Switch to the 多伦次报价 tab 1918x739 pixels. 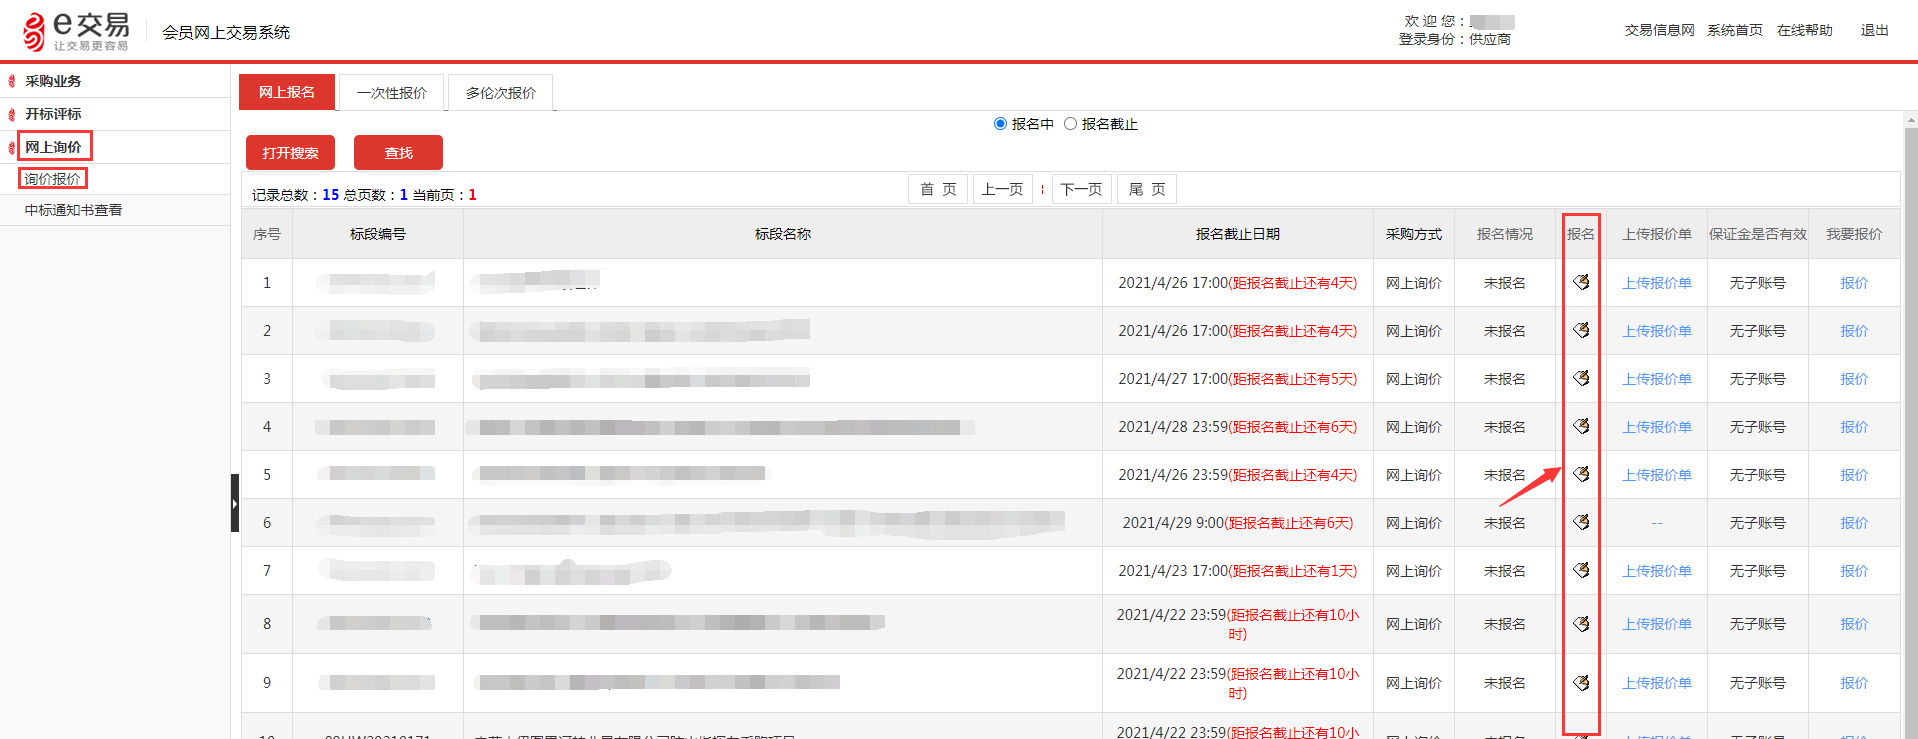(500, 93)
